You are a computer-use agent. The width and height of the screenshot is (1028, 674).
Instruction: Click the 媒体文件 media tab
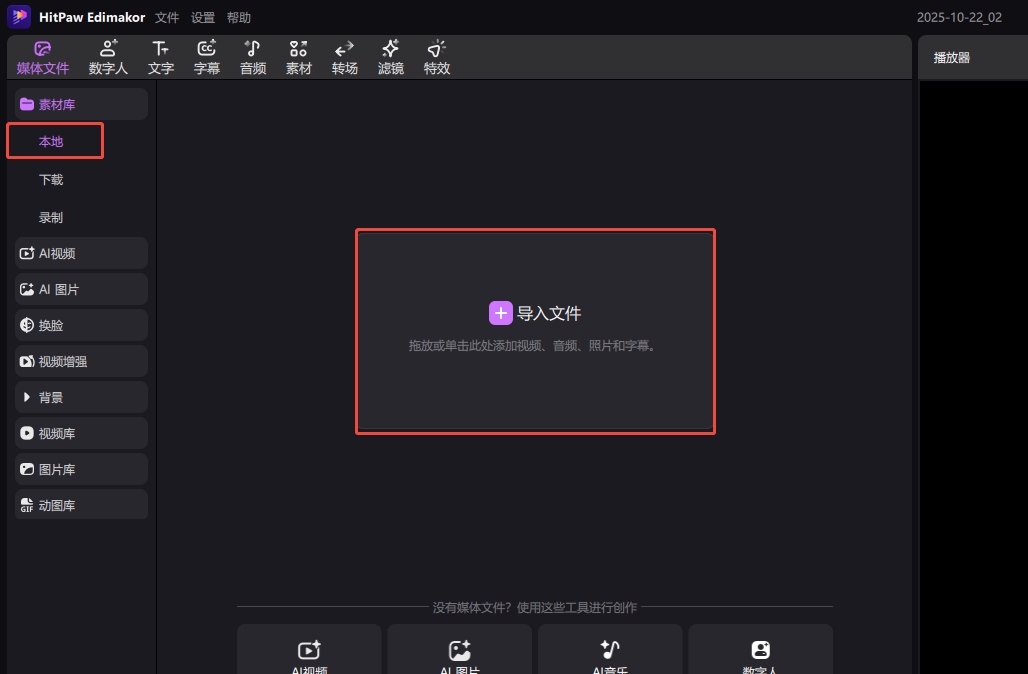[43, 57]
